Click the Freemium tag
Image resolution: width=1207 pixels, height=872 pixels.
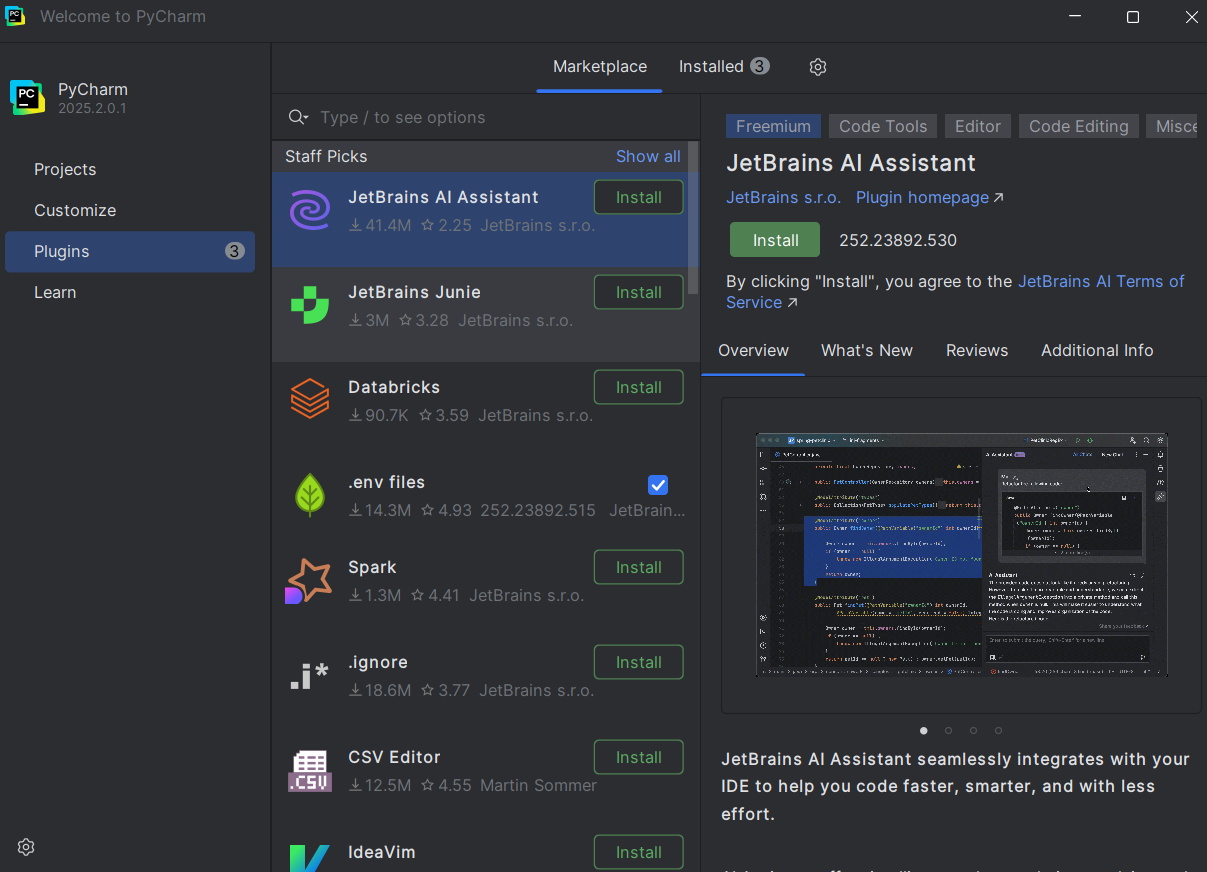[773, 126]
